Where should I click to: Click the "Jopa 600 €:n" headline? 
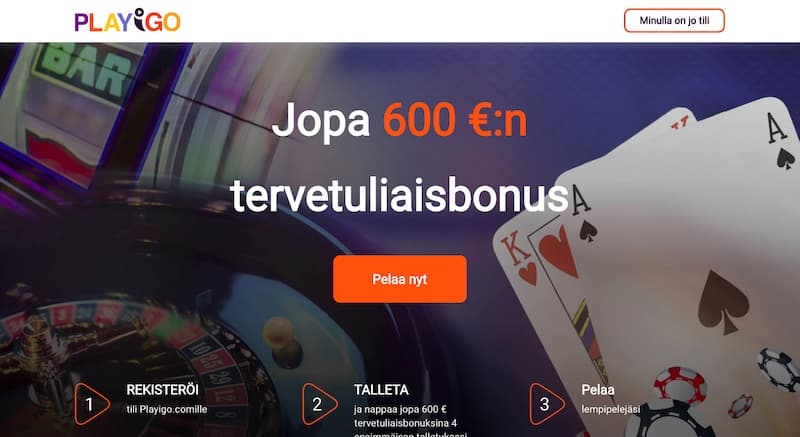399,120
